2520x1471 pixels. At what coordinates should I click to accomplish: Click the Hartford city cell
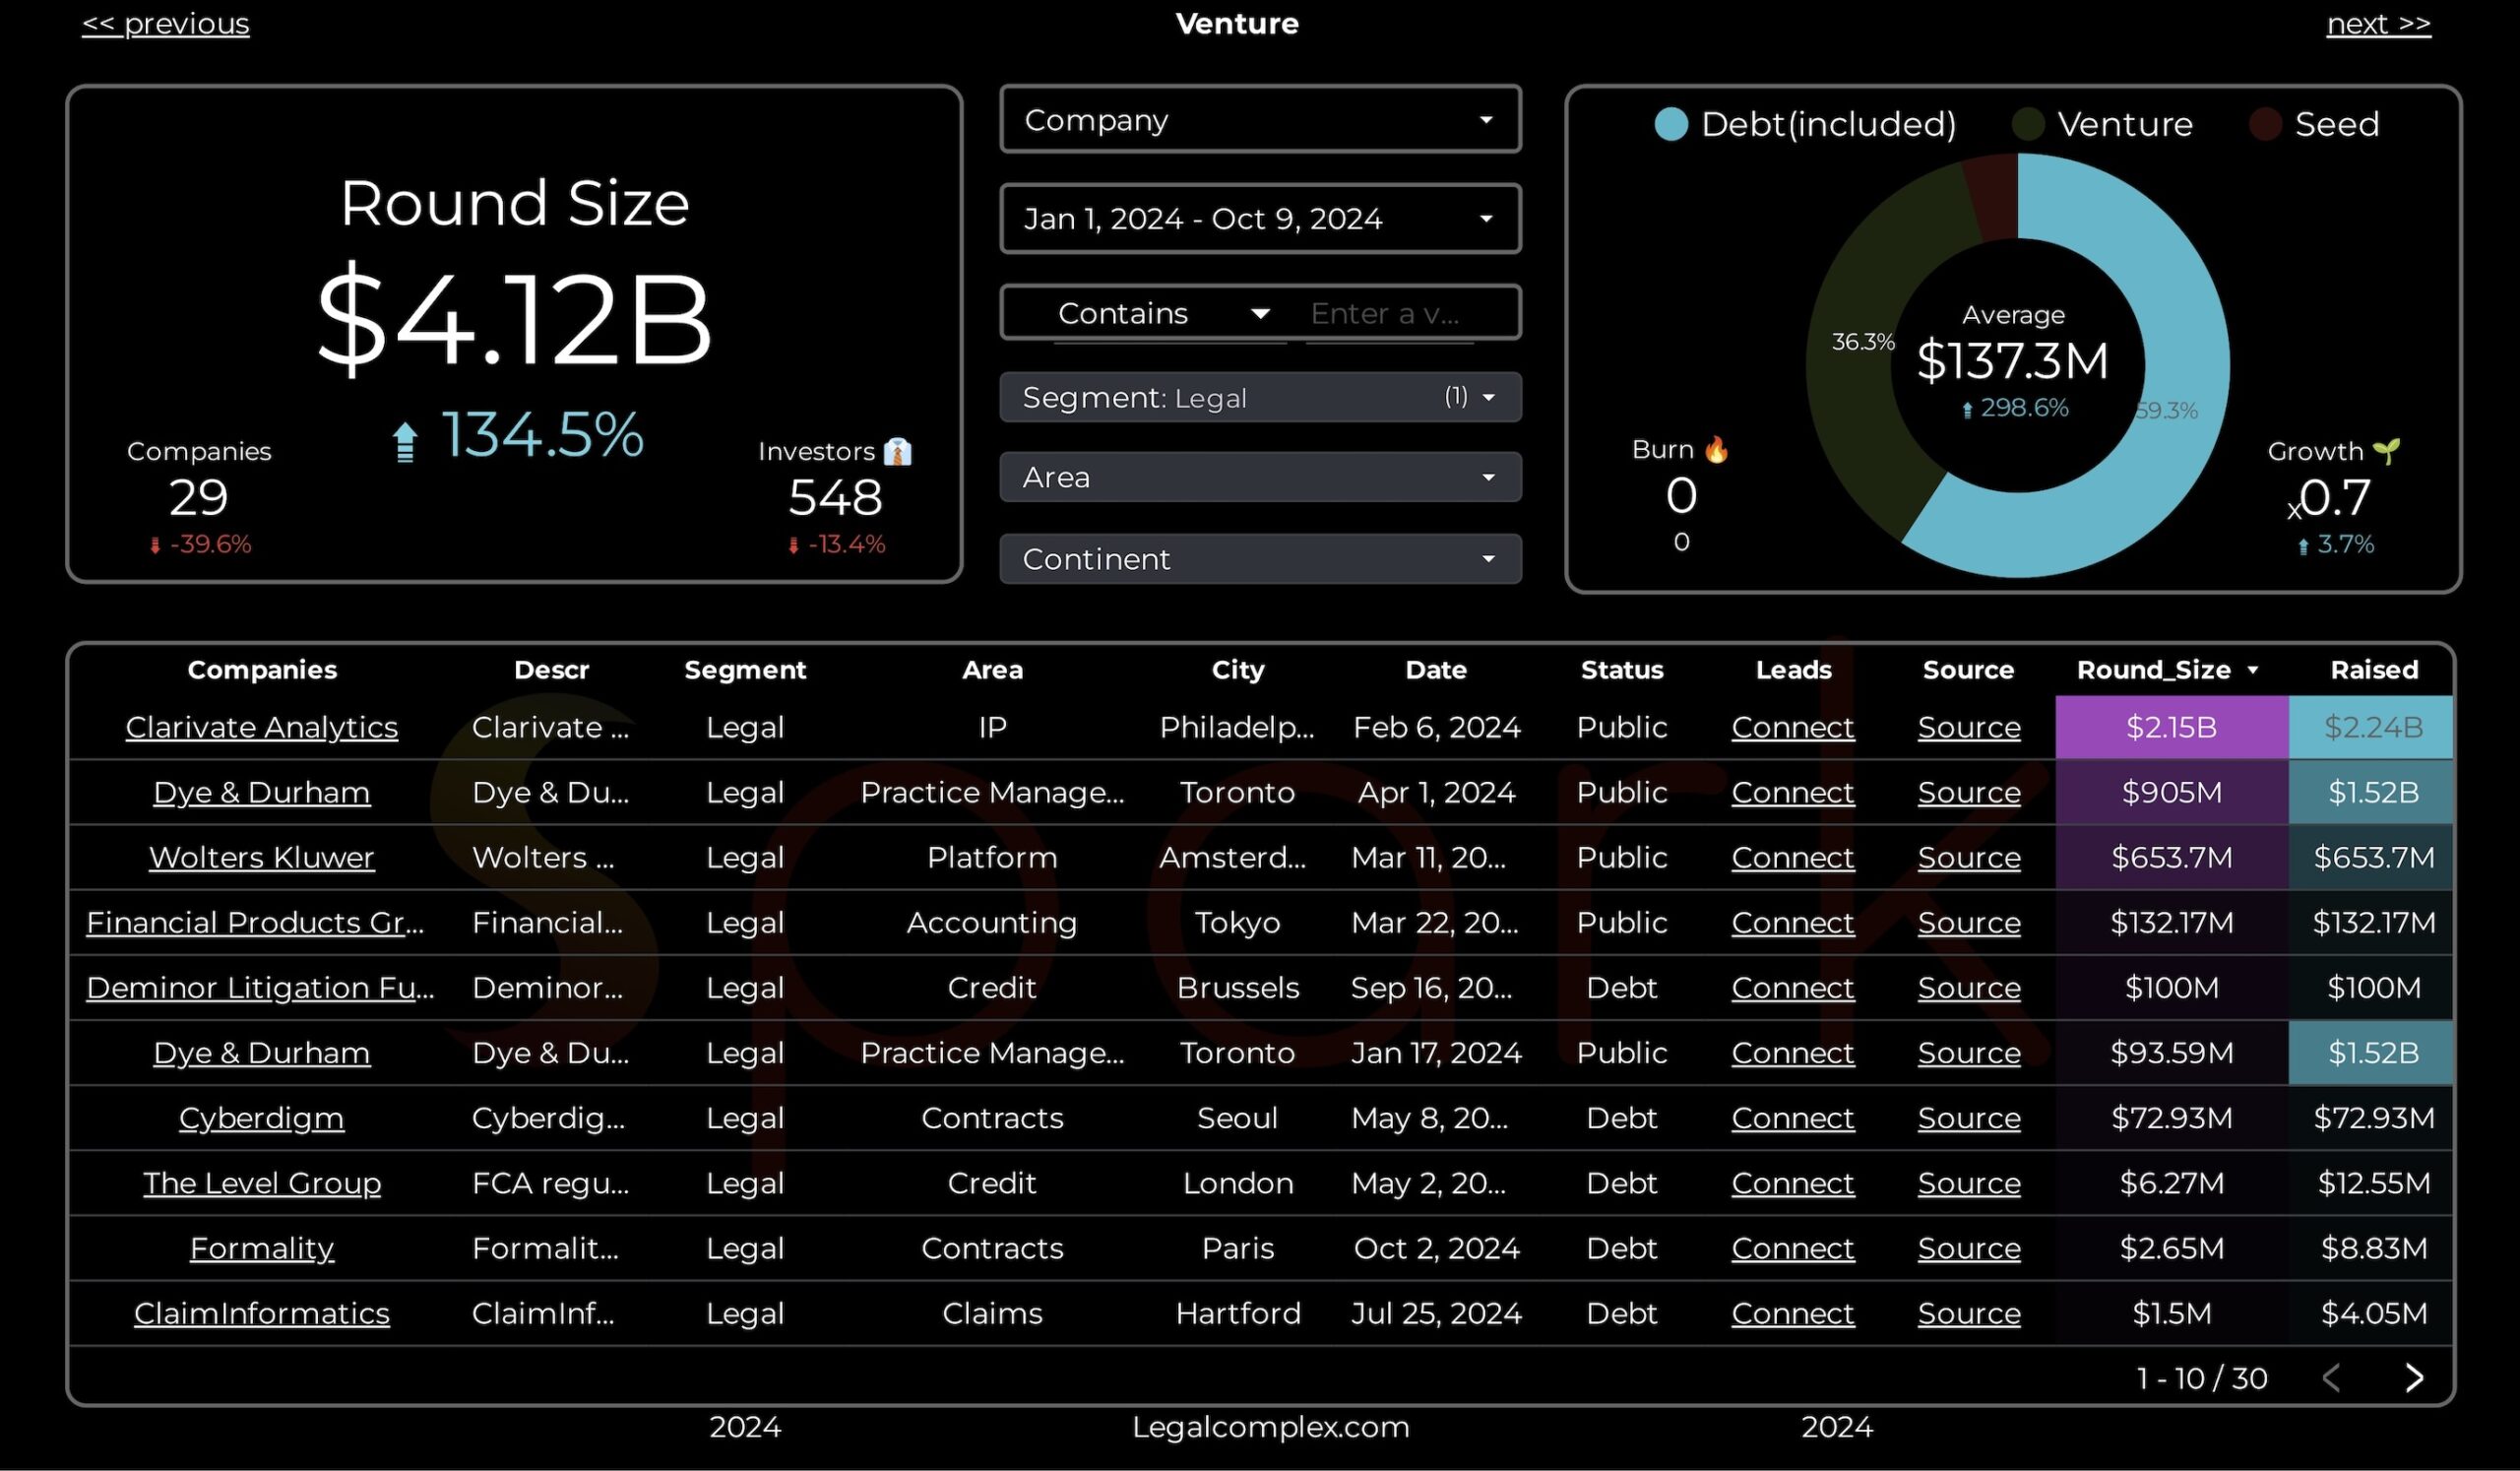1238,1313
